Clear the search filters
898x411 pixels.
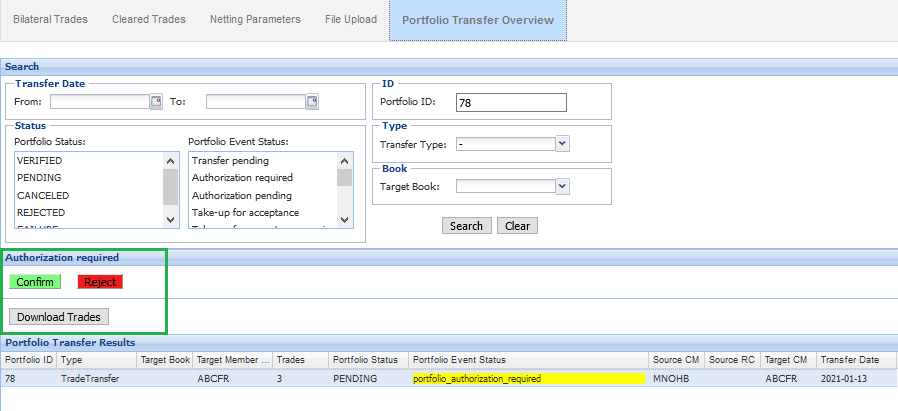(517, 226)
